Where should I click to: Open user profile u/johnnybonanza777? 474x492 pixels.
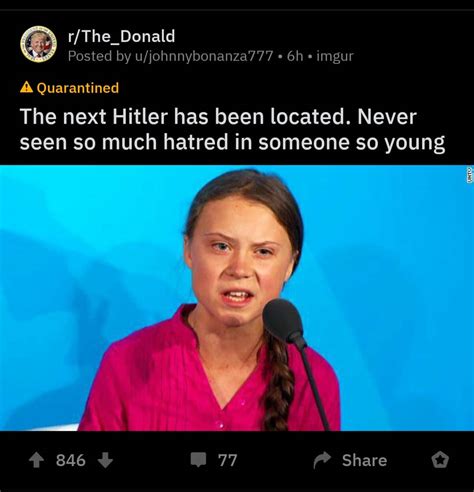tap(204, 56)
